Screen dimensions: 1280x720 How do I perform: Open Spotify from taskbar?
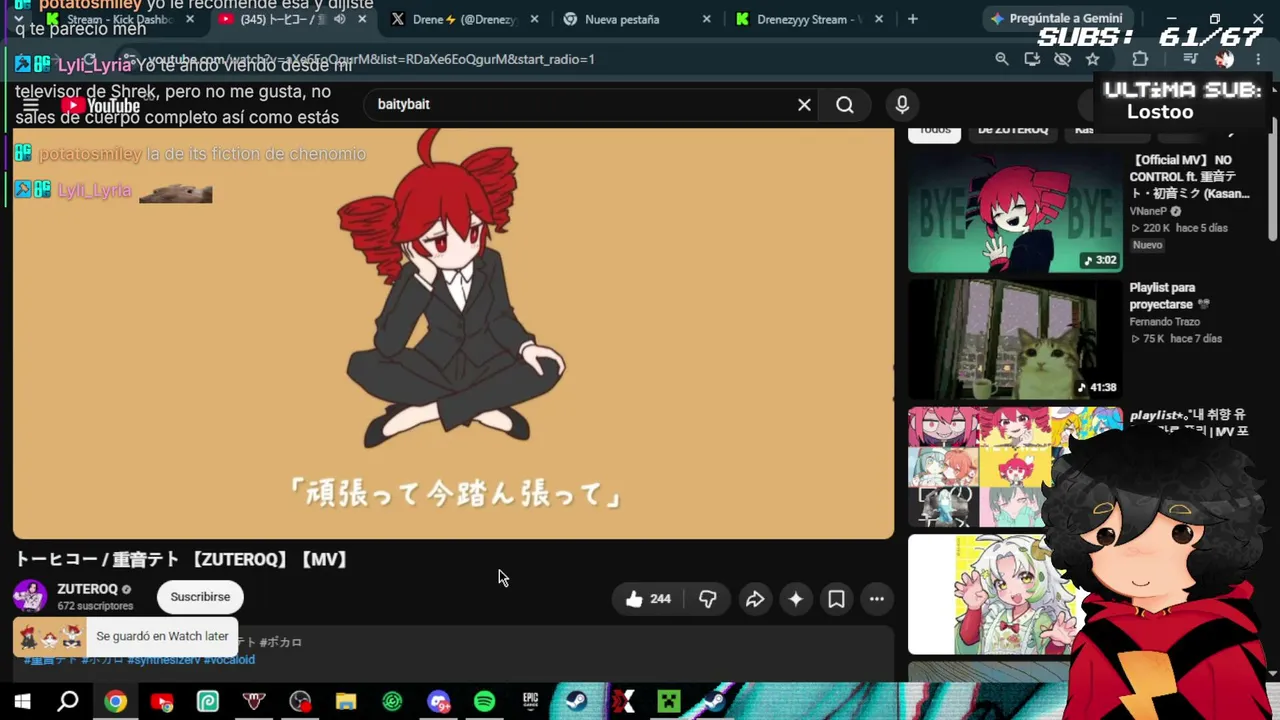484,701
